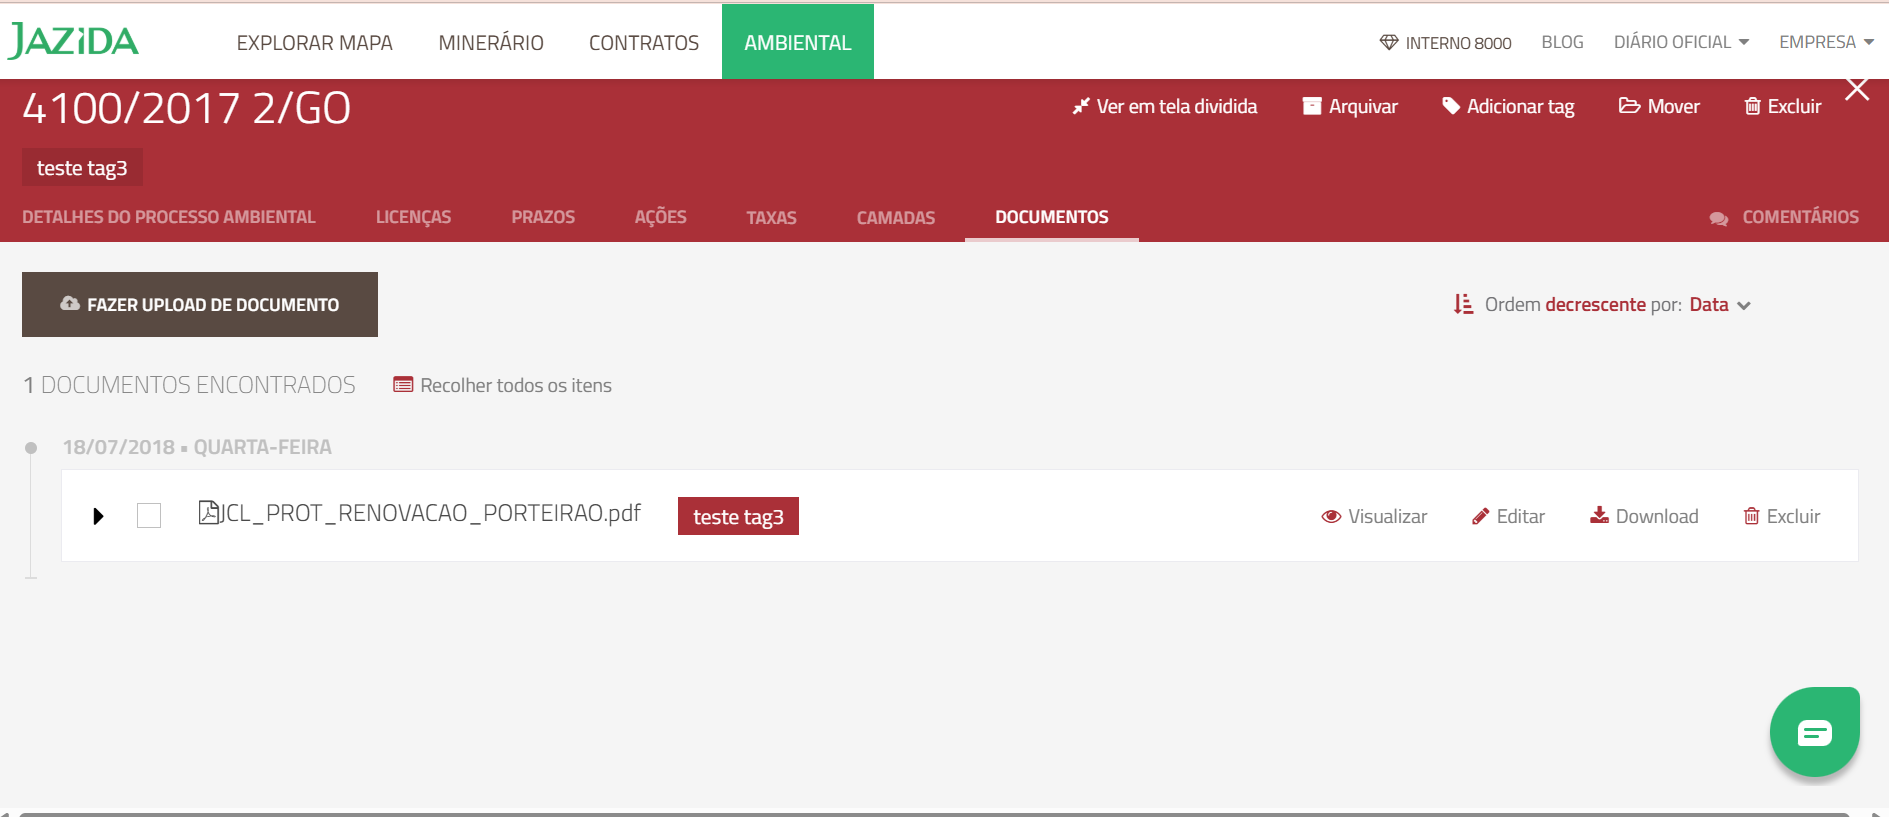
Task: Click the download arrow icon
Action: (1600, 515)
